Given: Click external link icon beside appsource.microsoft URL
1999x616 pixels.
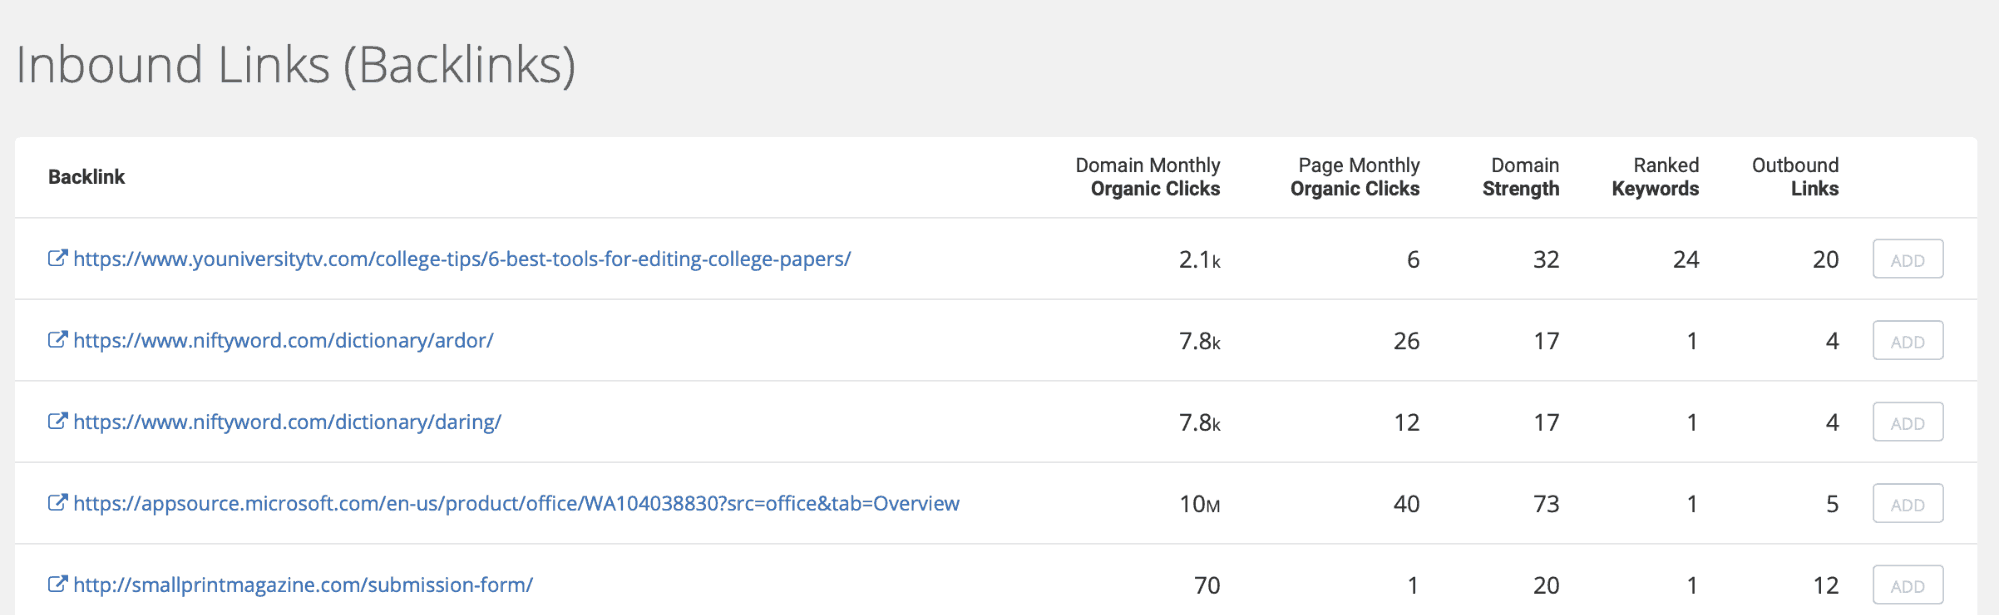Looking at the screenshot, I should coord(58,503).
